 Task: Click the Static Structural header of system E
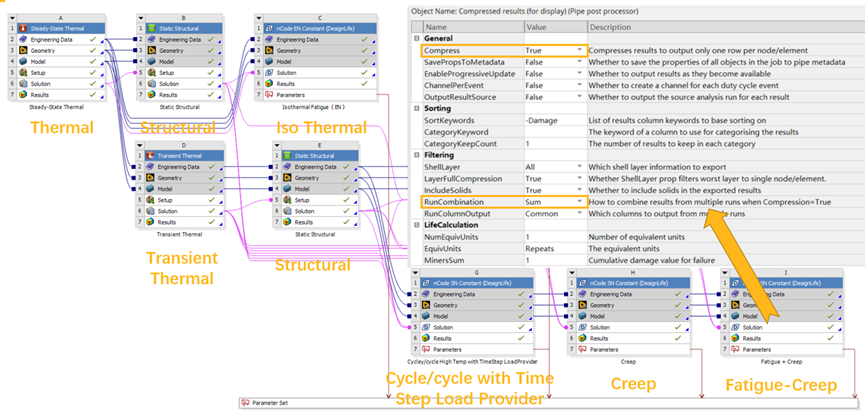point(320,156)
